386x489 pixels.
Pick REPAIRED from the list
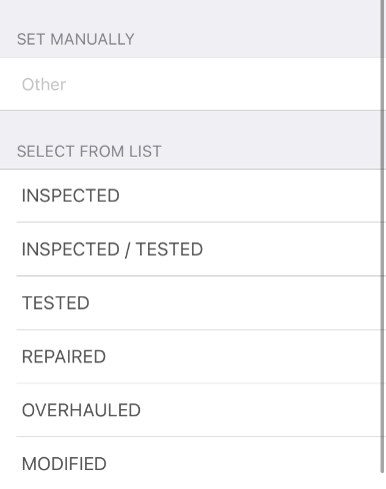click(191, 356)
